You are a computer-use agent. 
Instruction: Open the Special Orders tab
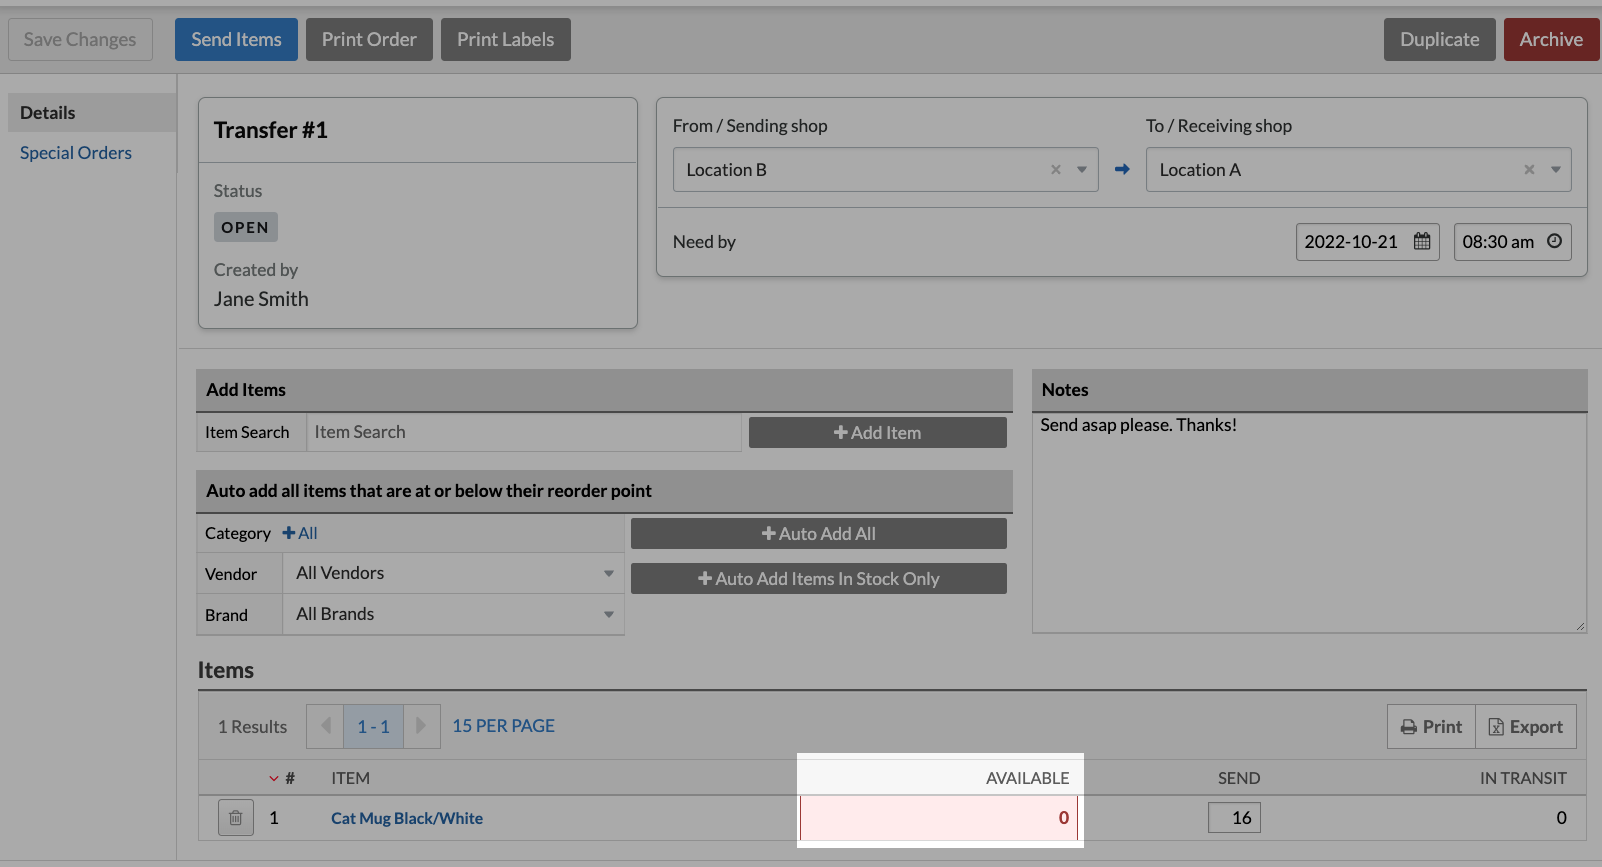tap(76, 153)
